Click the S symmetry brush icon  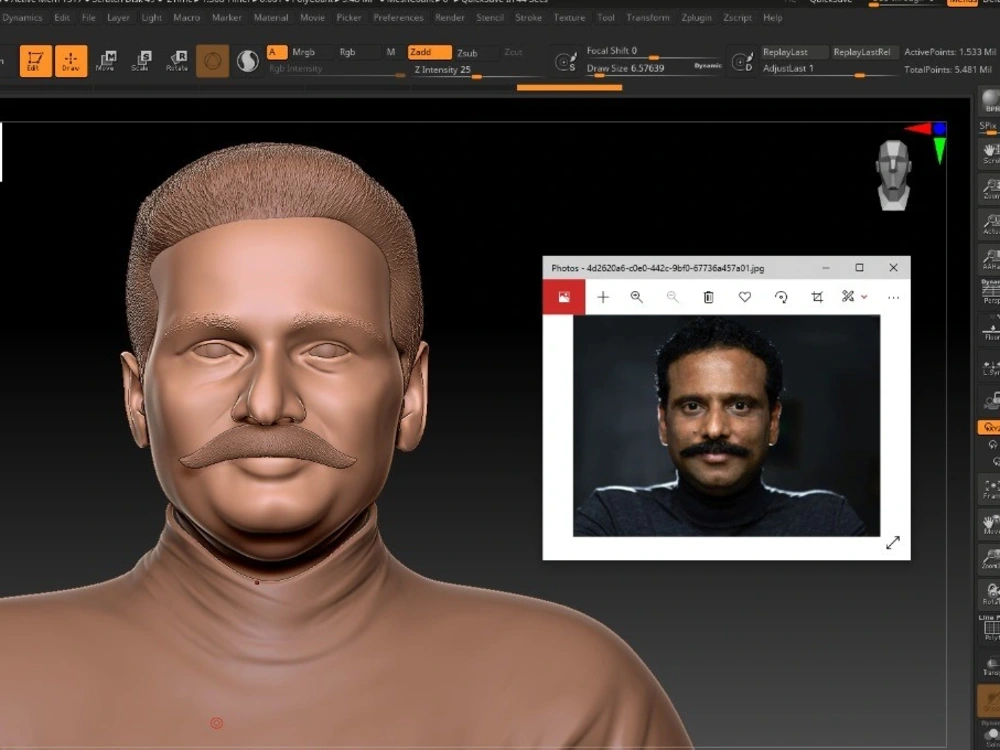pyautogui.click(x=565, y=62)
